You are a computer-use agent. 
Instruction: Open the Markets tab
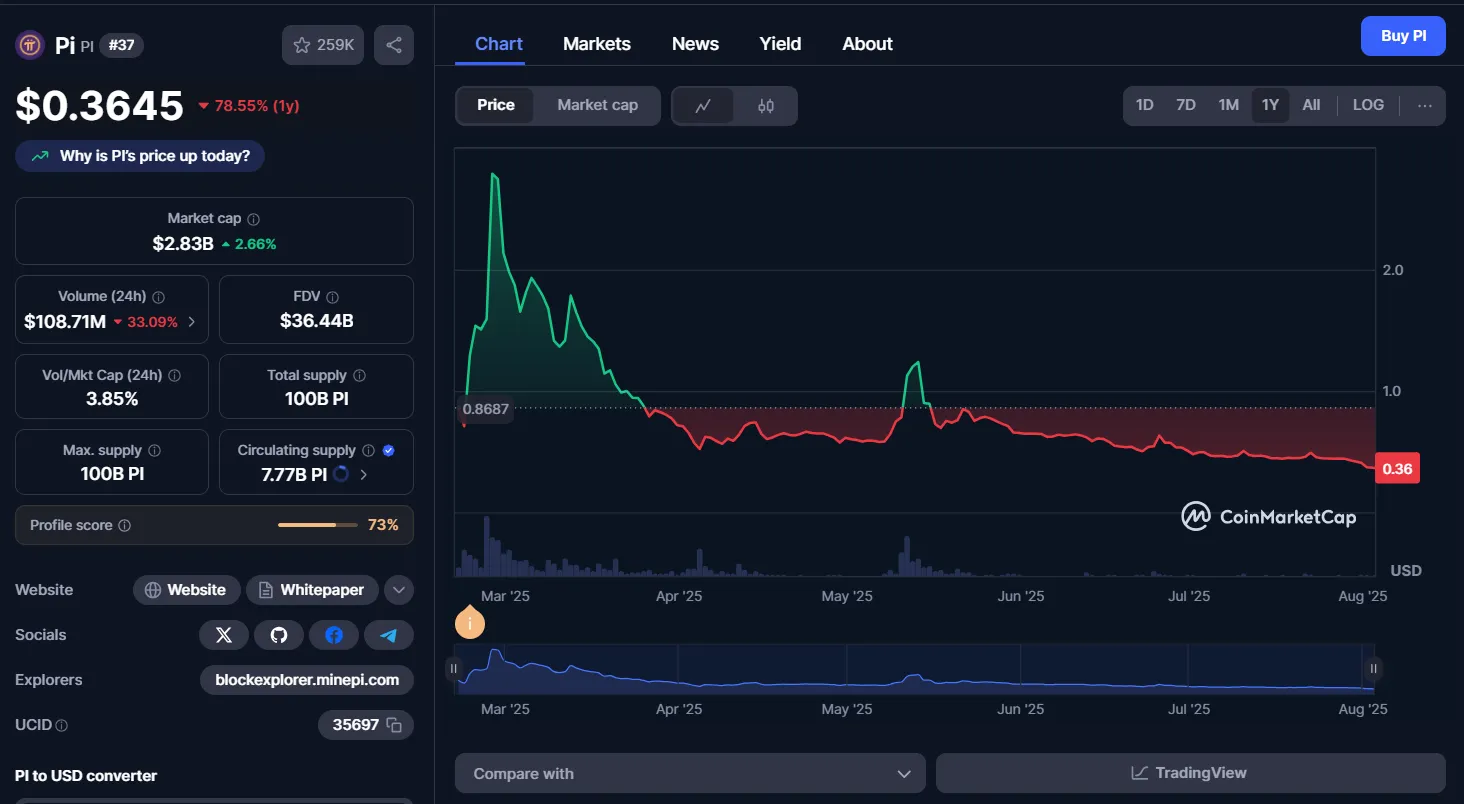click(x=597, y=44)
